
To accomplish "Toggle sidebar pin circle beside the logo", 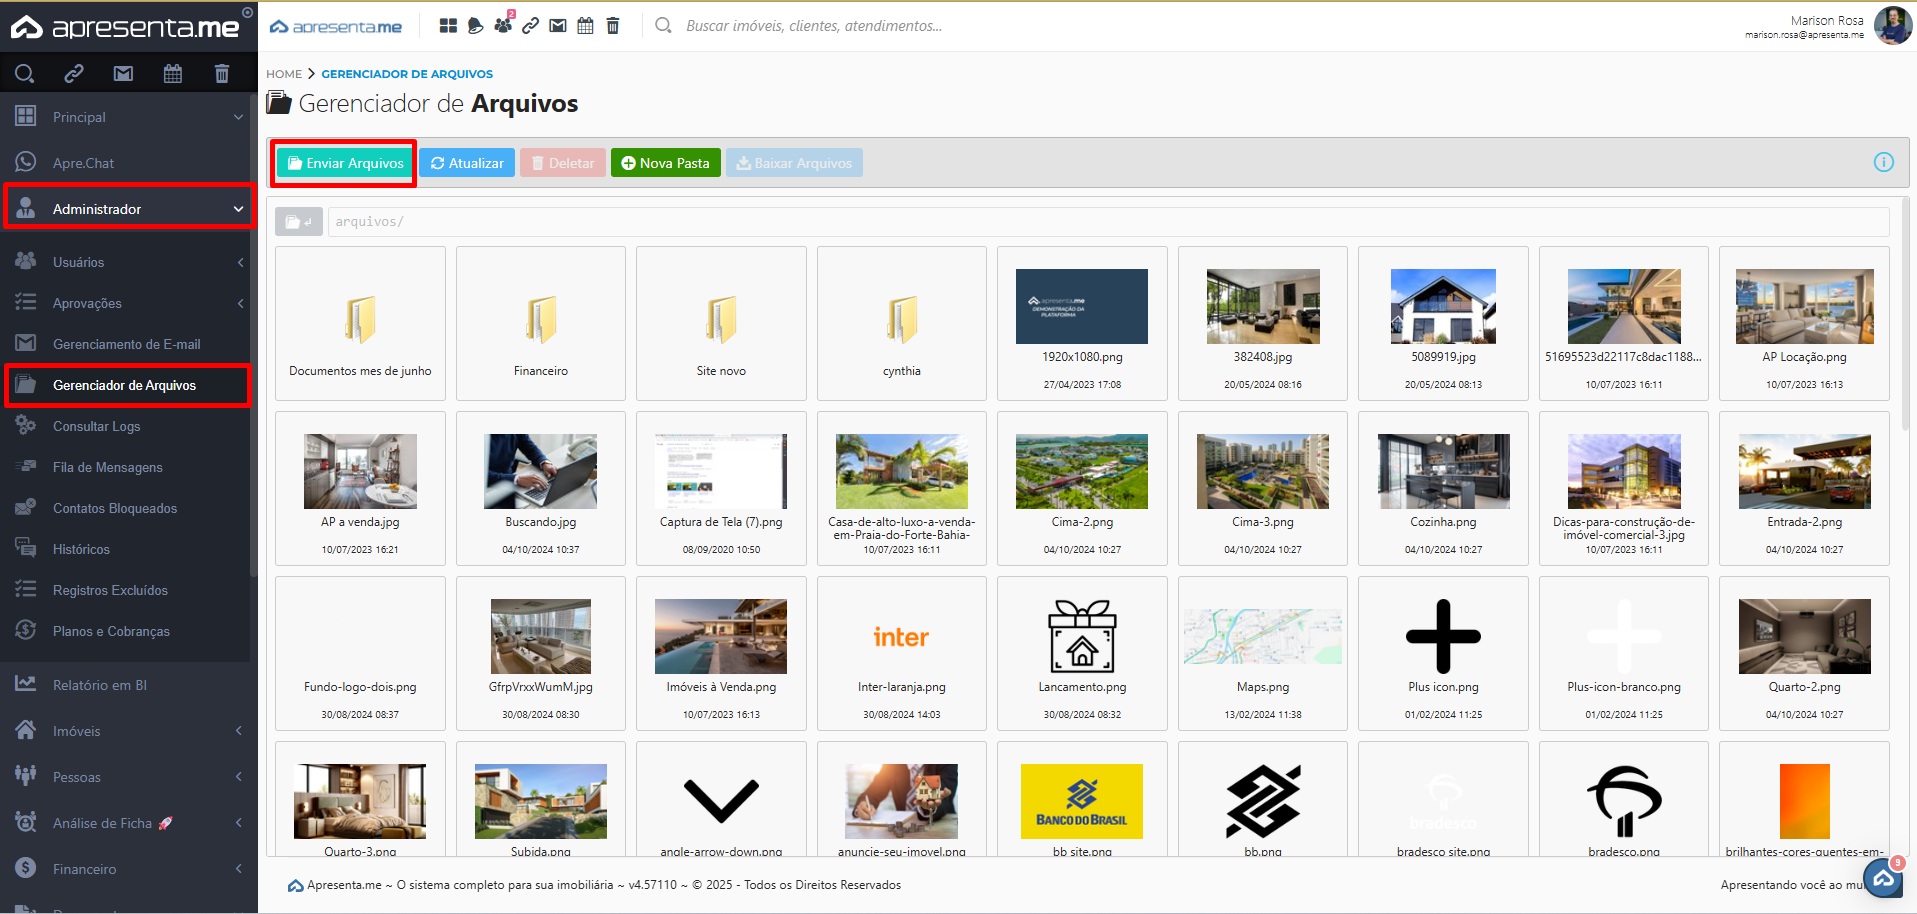I will pyautogui.click(x=247, y=13).
